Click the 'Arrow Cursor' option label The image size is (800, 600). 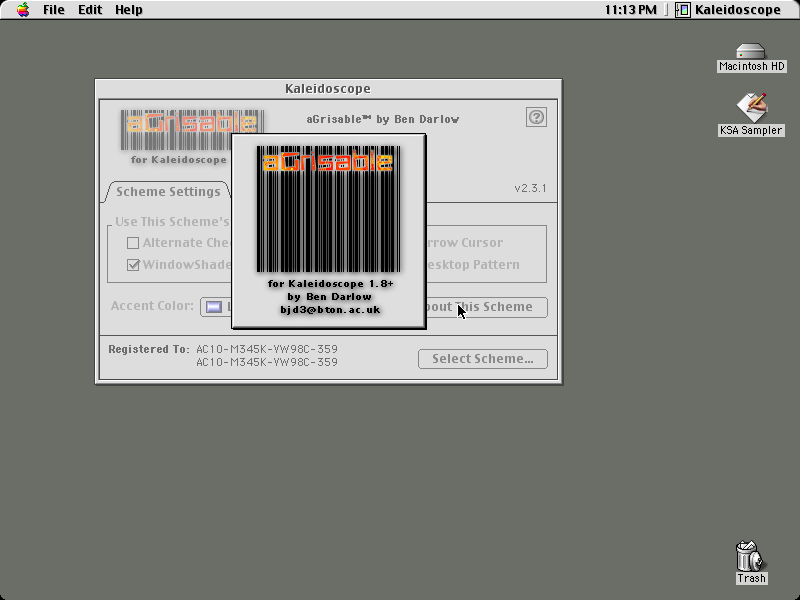point(465,243)
